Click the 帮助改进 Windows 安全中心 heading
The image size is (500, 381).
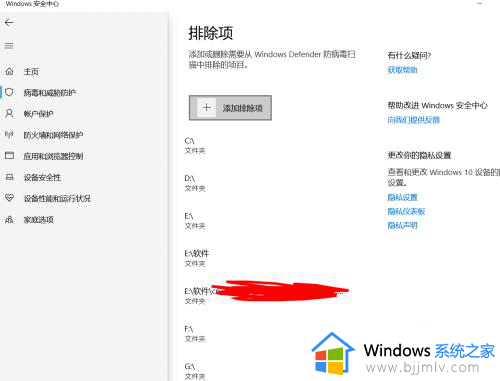pos(437,105)
